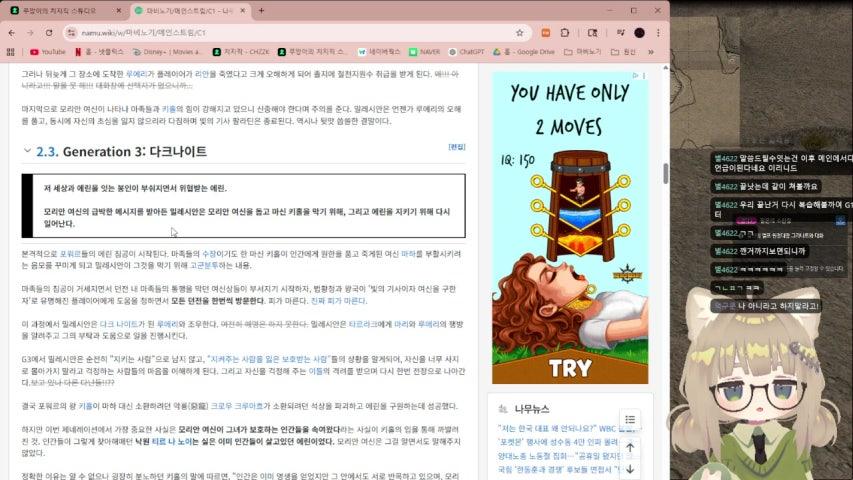Click the [편집] edit link
Screen dimensions: 853x480
456,147
